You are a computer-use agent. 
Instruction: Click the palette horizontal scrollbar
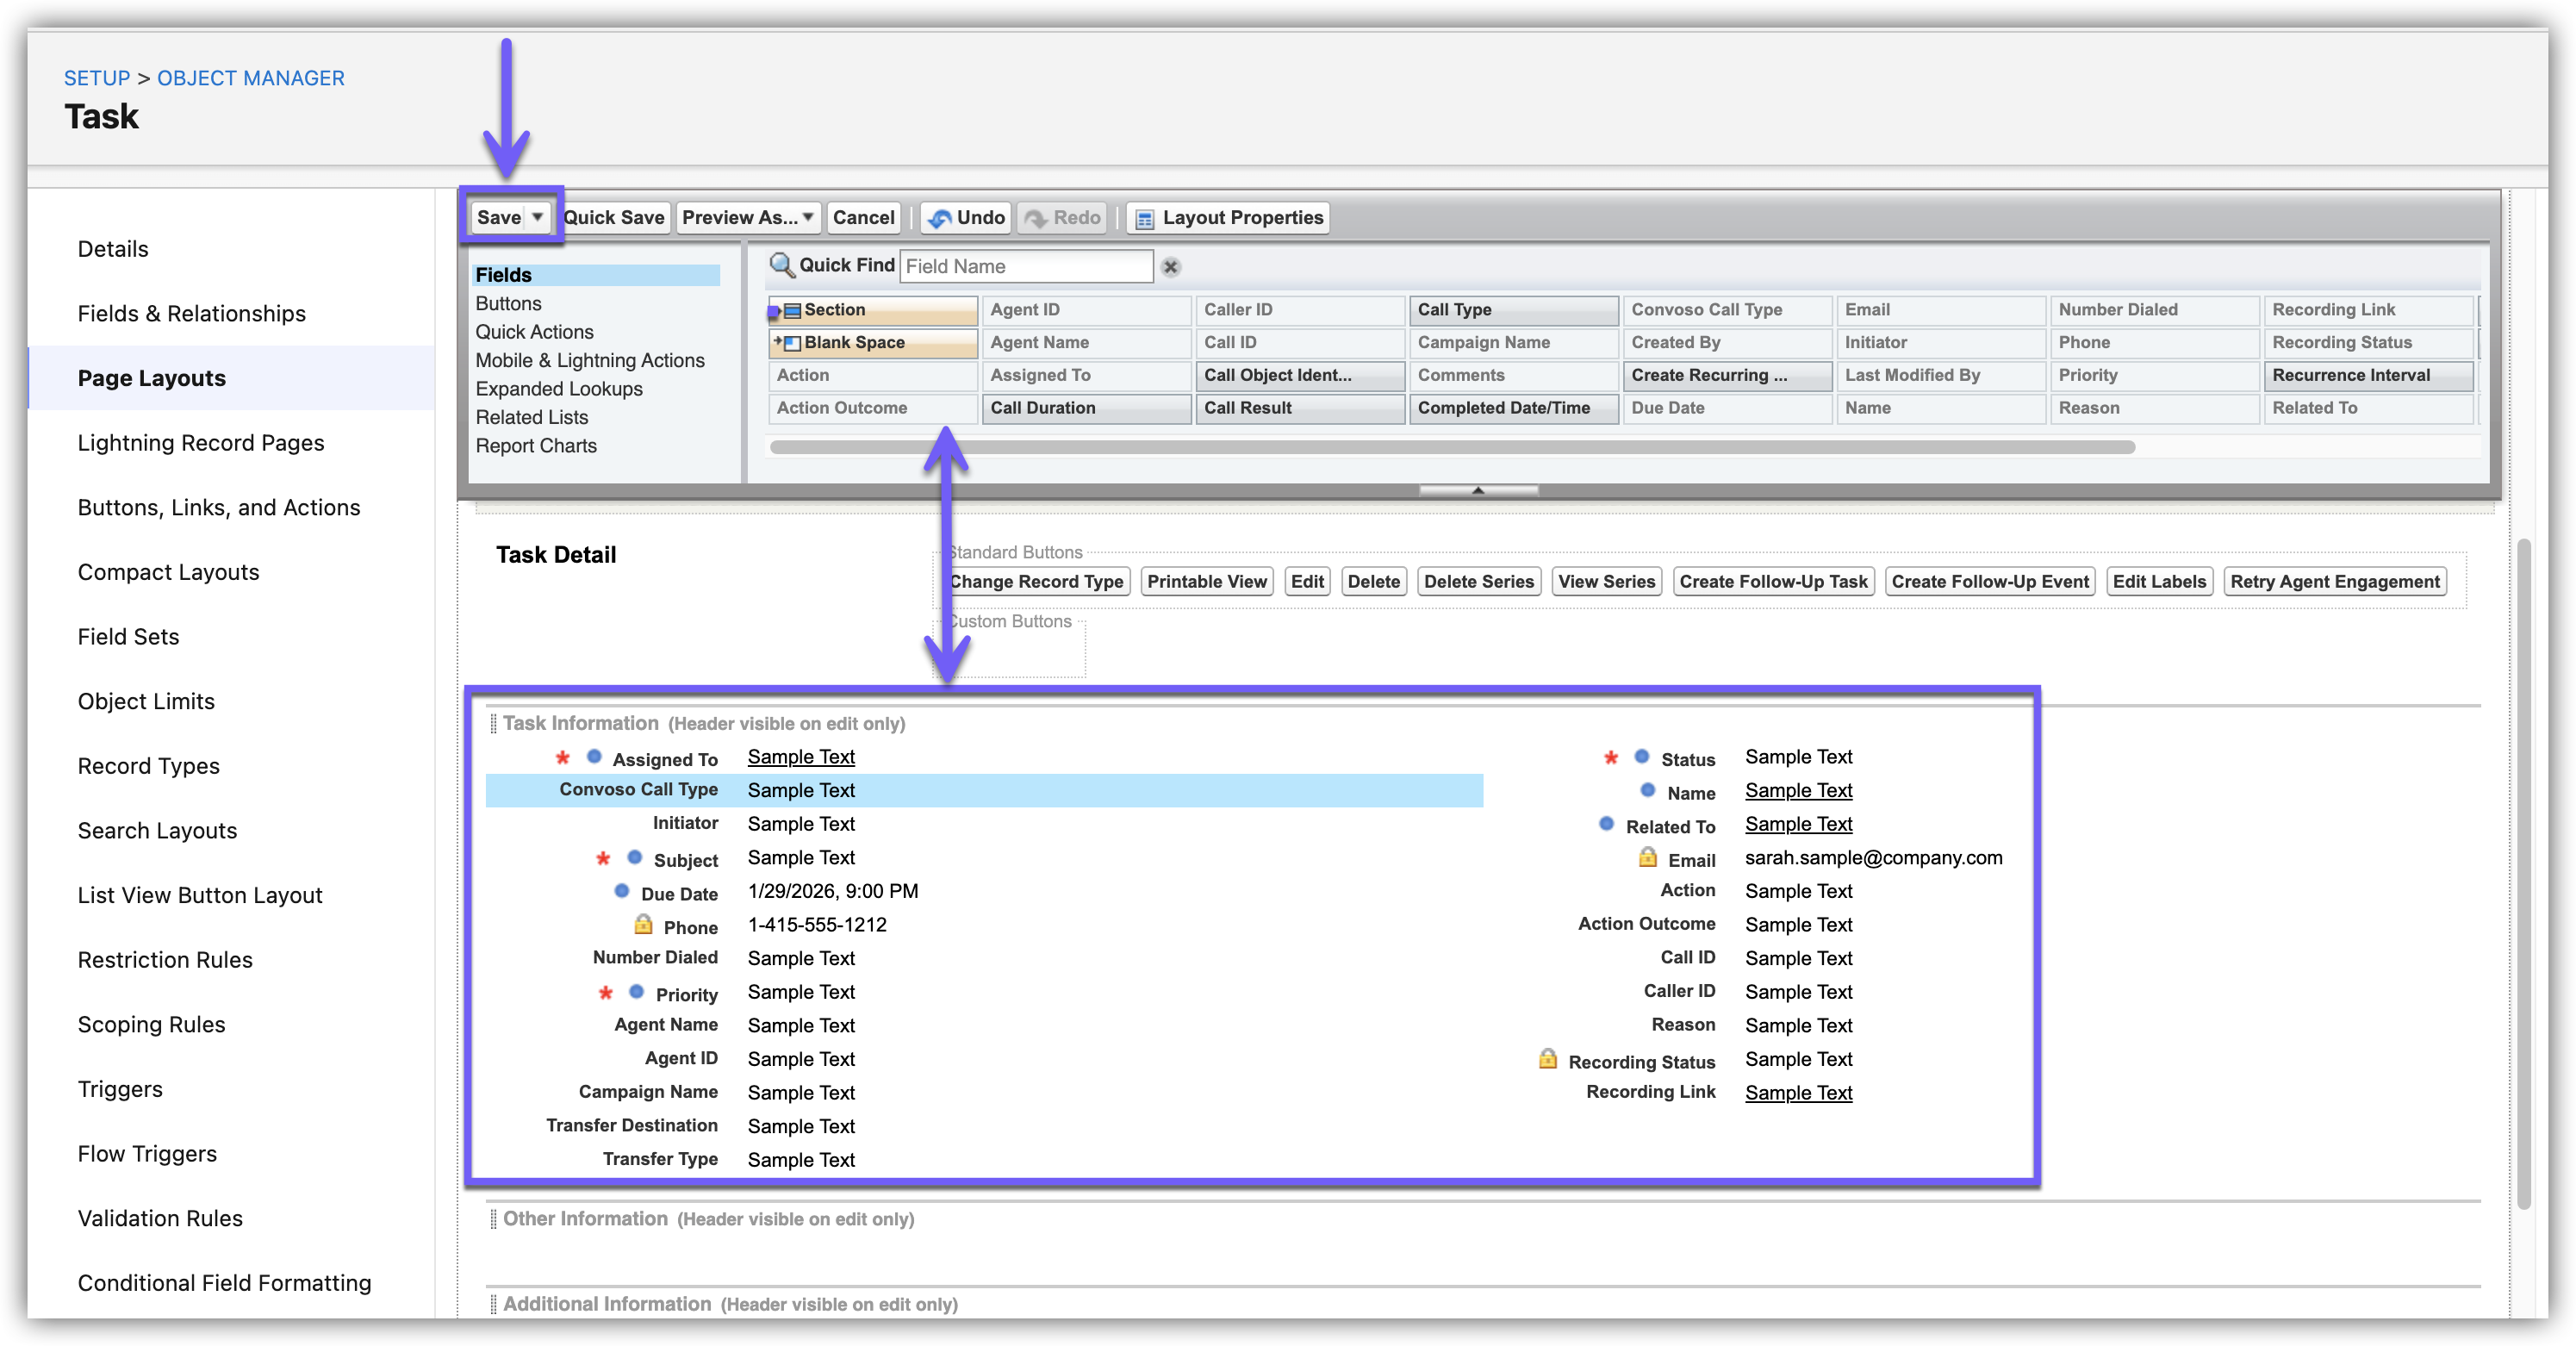(x=1450, y=447)
